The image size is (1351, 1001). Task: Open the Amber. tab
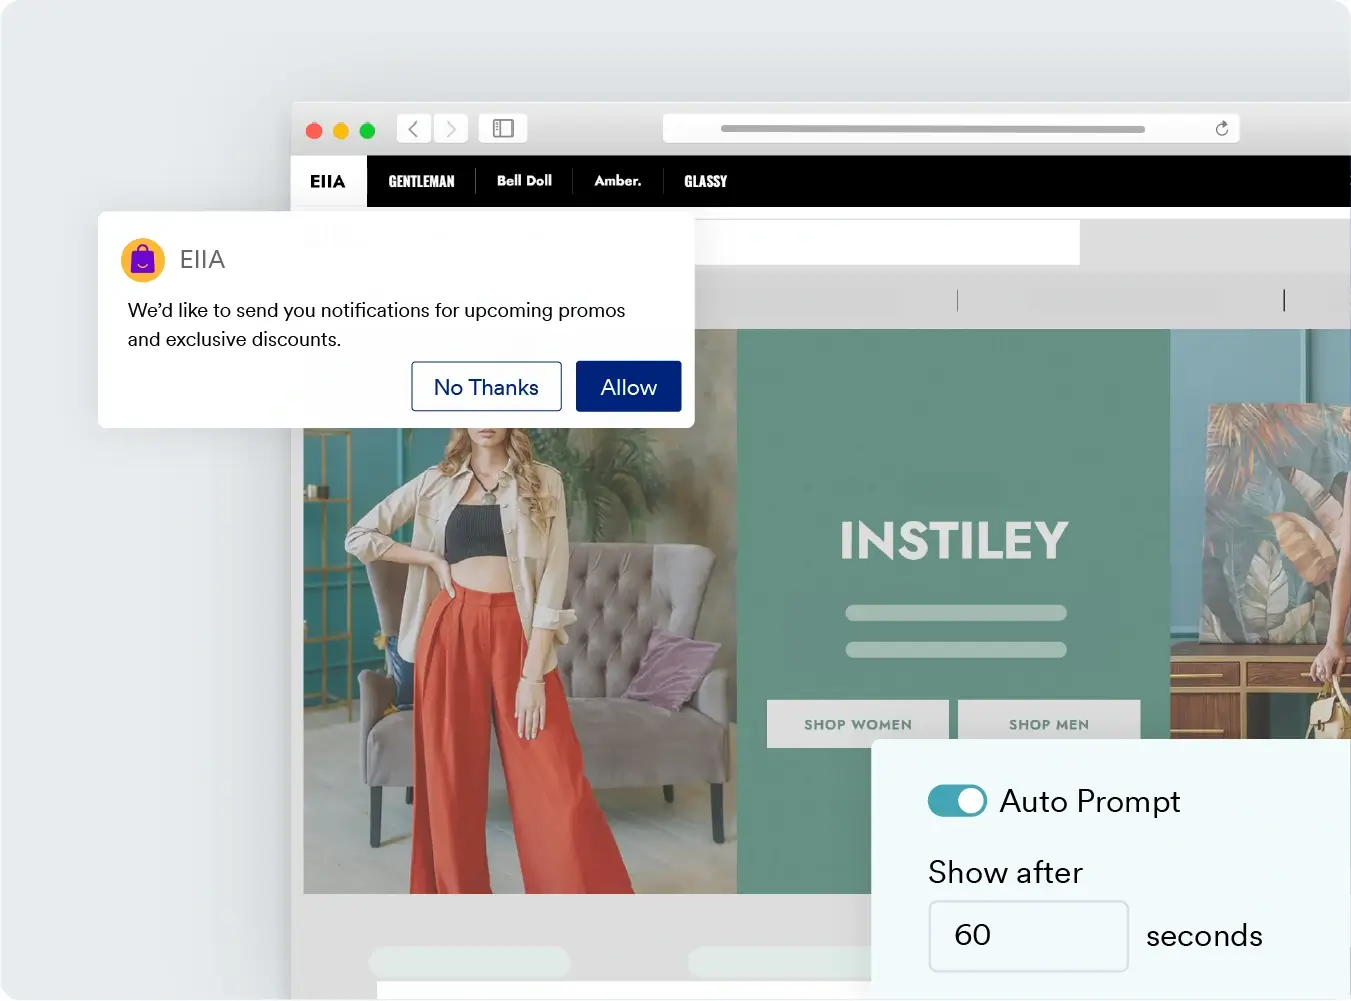pos(618,181)
